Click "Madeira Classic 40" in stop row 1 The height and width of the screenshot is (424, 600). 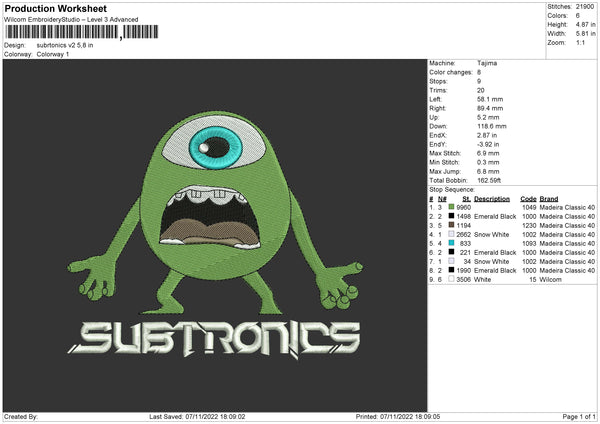pyautogui.click(x=567, y=207)
